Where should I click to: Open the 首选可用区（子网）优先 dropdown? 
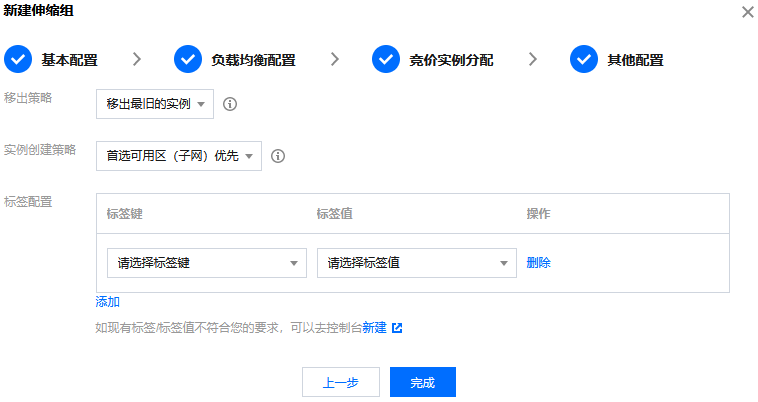[179, 156]
